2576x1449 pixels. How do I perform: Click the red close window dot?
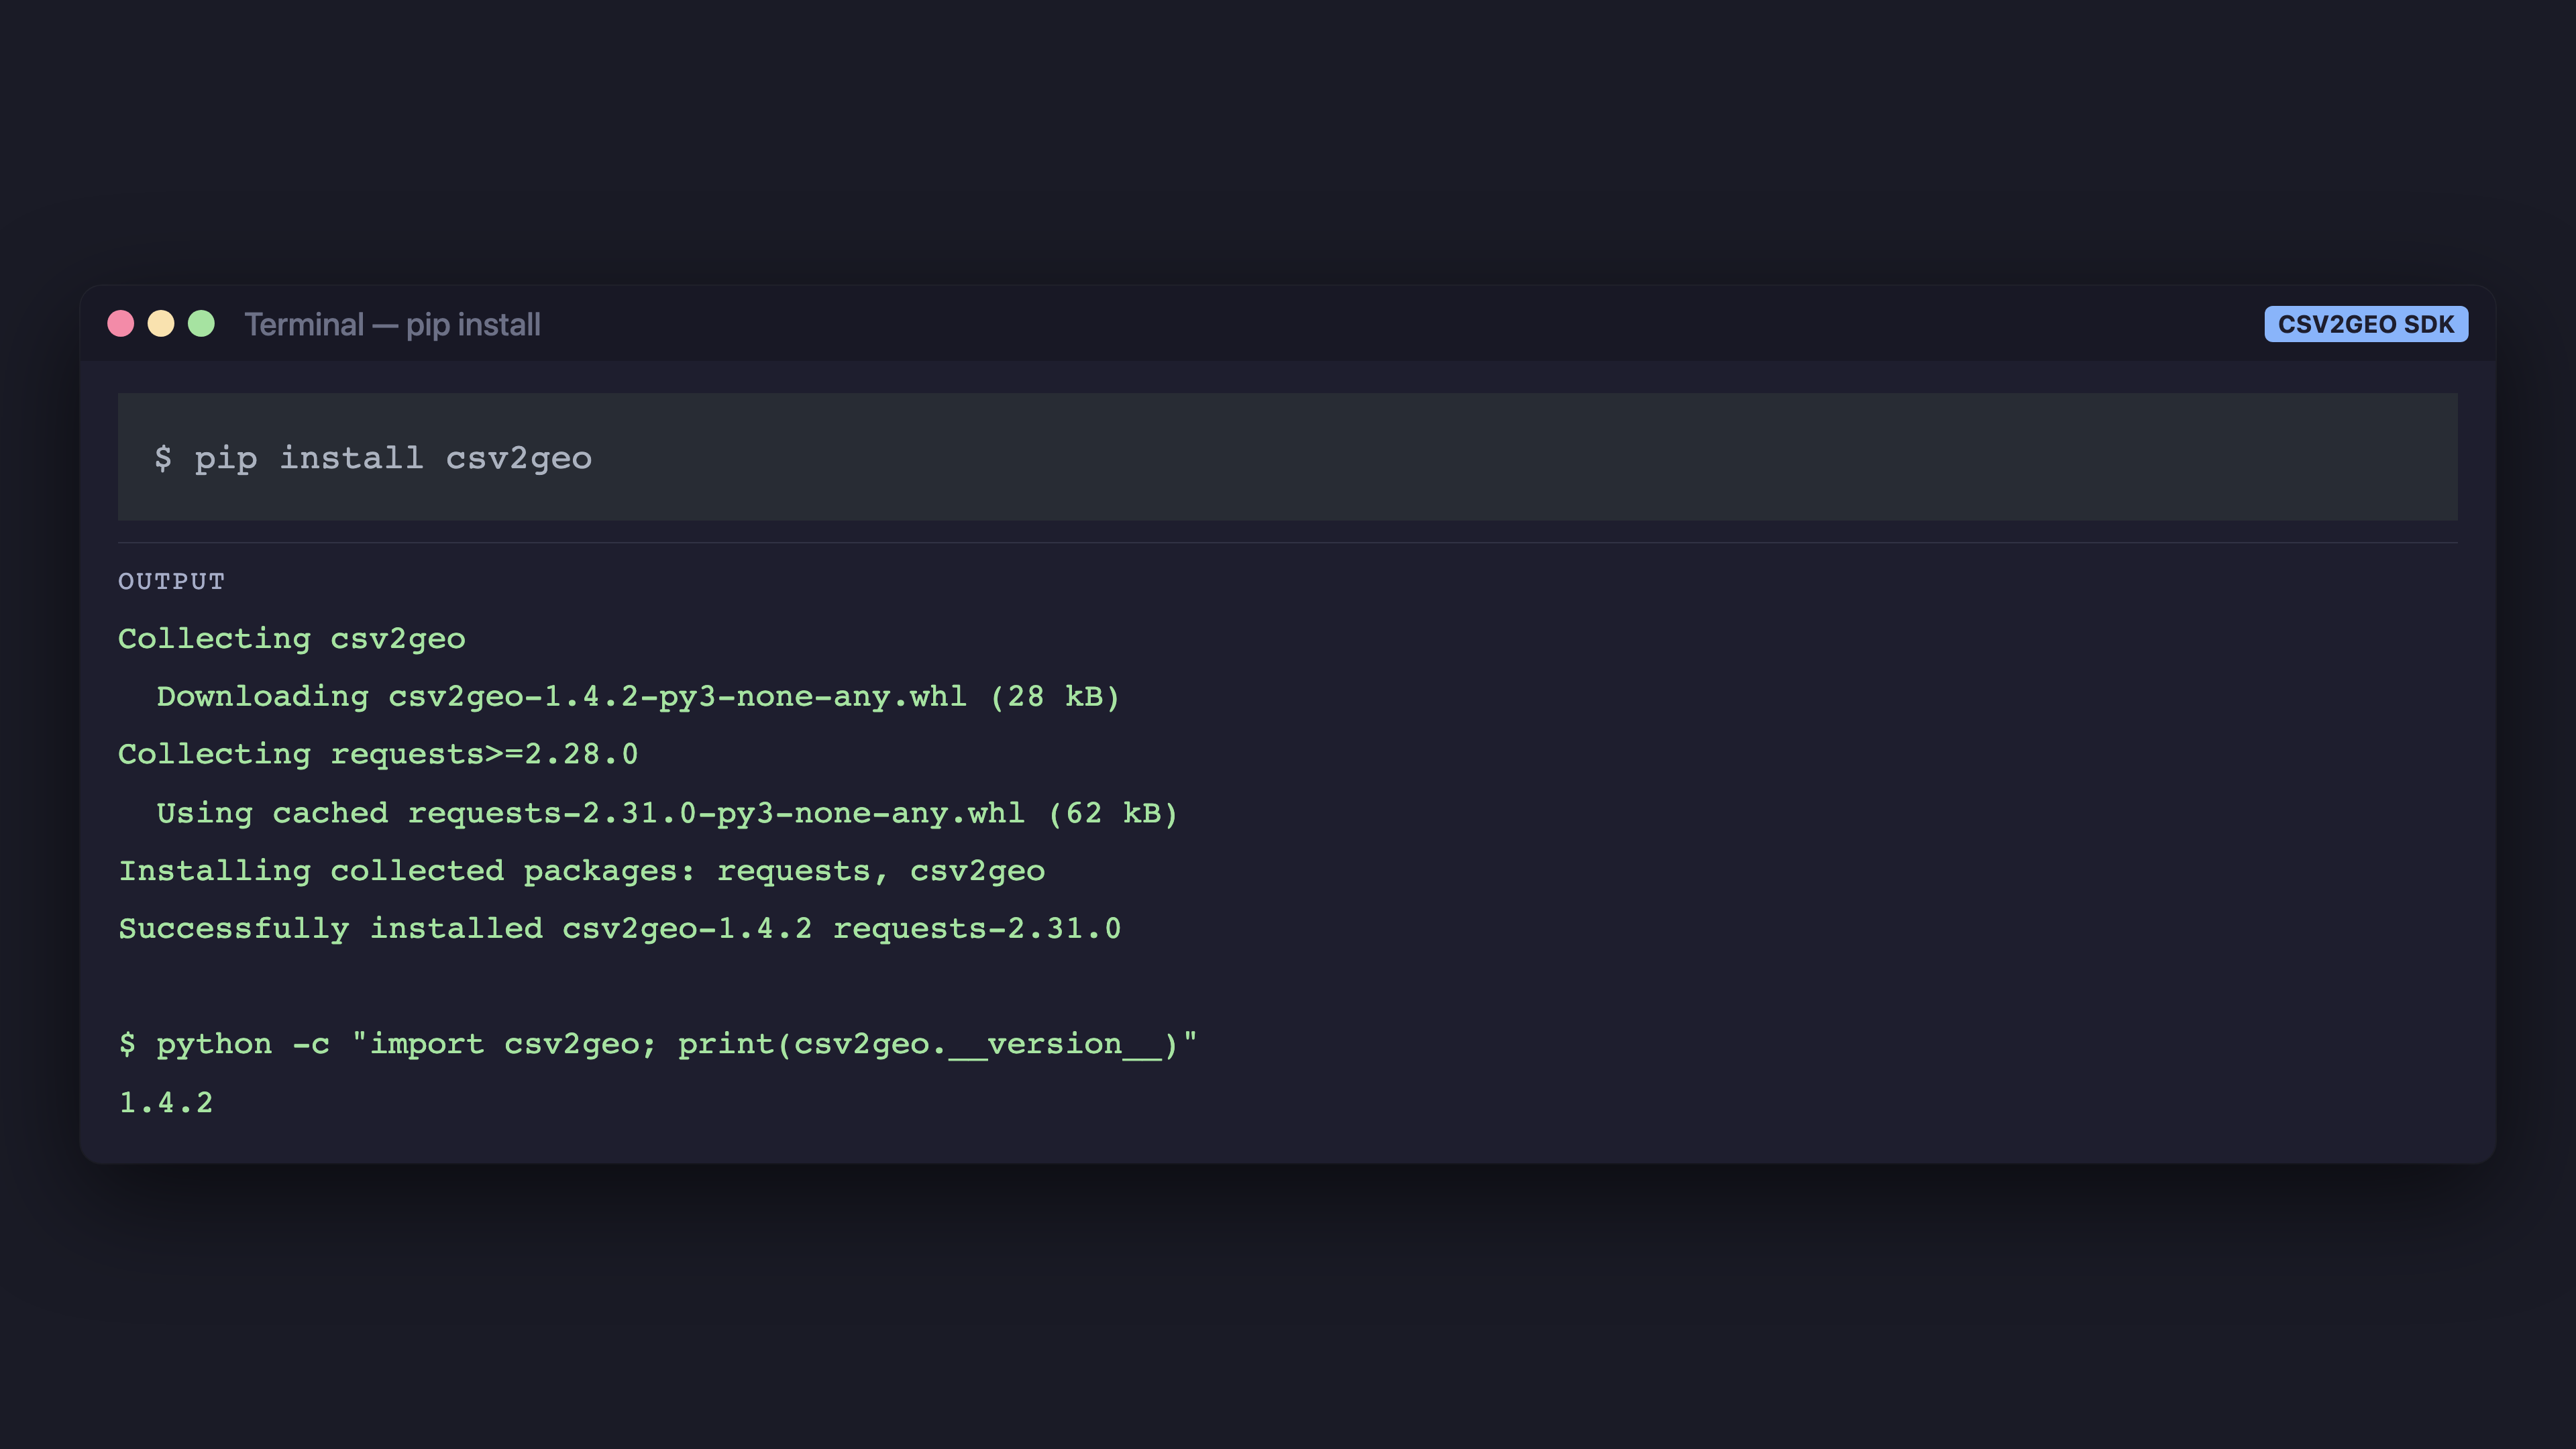(121, 324)
